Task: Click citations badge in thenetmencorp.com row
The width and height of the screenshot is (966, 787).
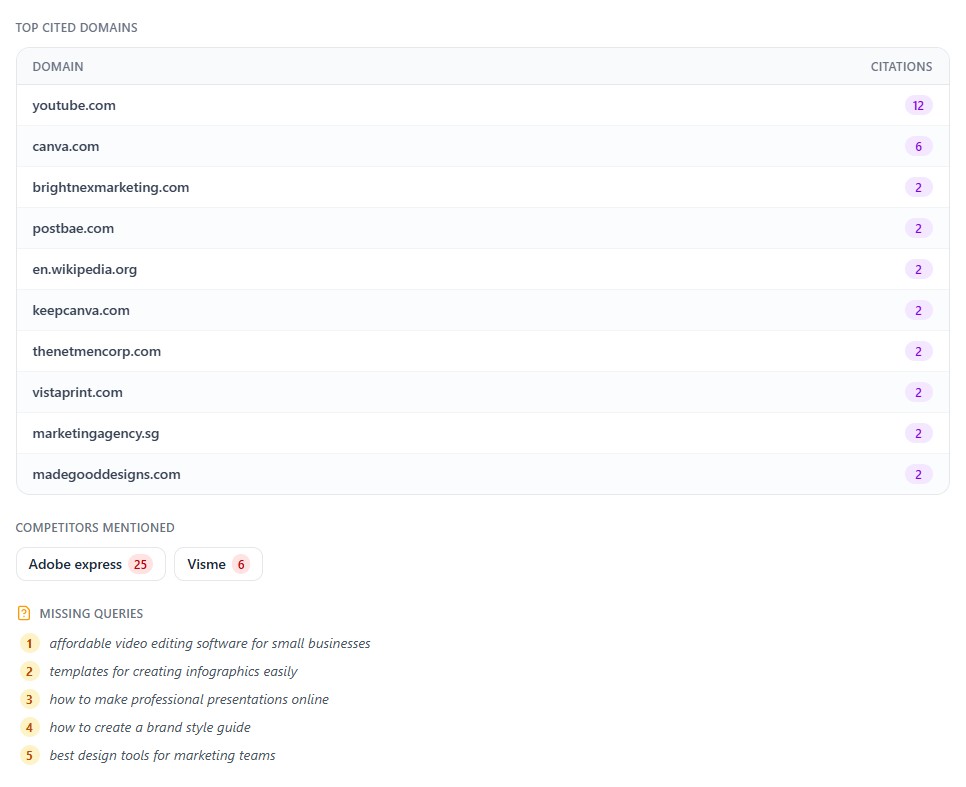Action: pos(918,351)
